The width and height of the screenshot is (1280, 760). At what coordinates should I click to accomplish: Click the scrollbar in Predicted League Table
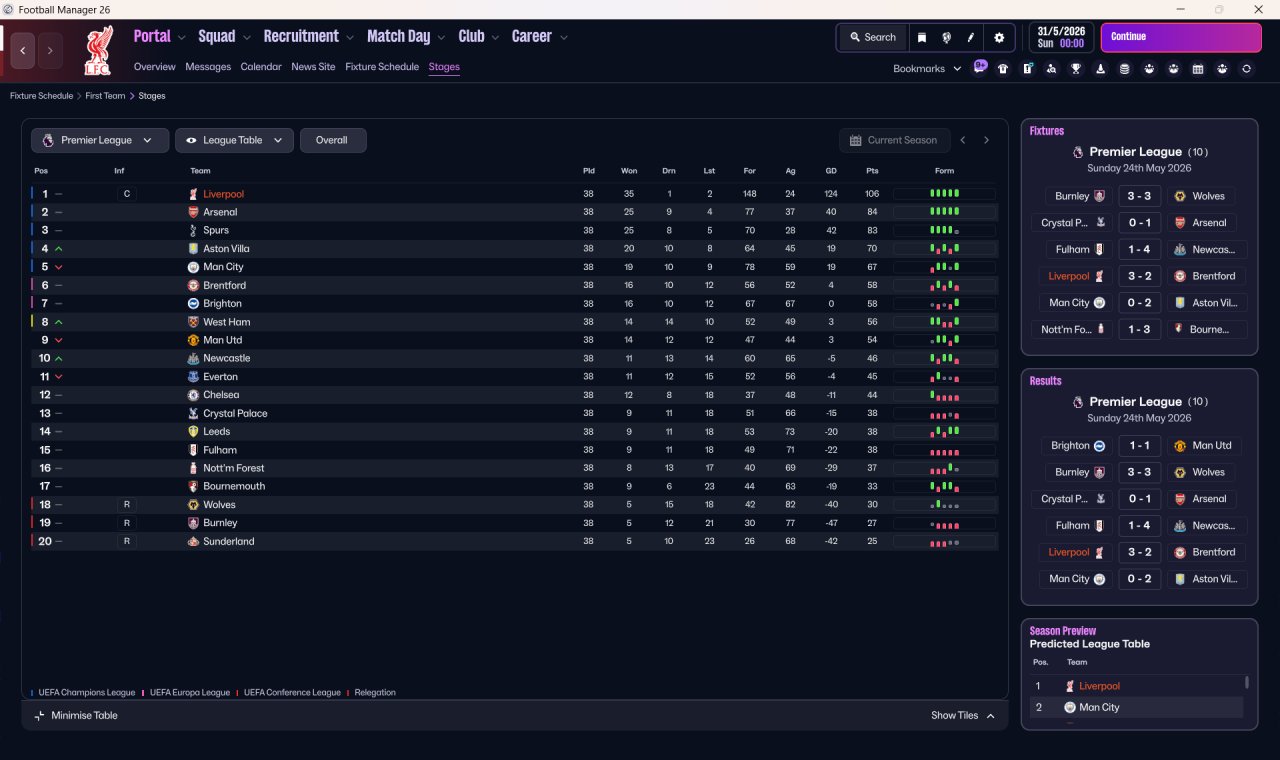[1246, 683]
